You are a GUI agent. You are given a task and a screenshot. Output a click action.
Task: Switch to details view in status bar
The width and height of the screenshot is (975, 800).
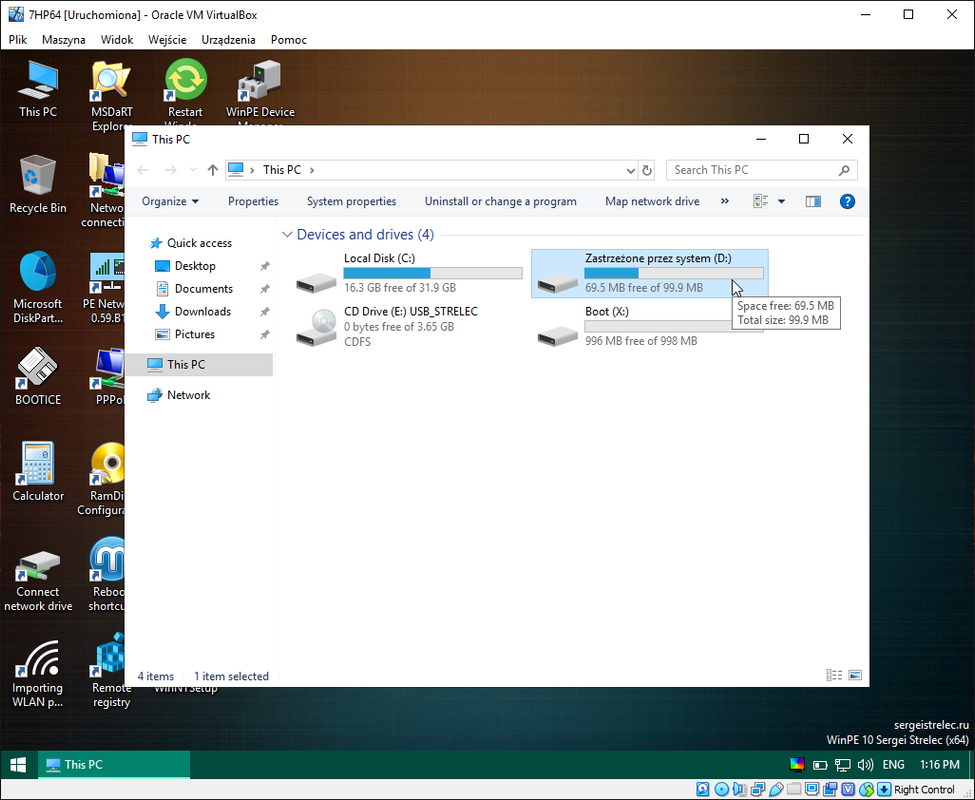pos(834,675)
